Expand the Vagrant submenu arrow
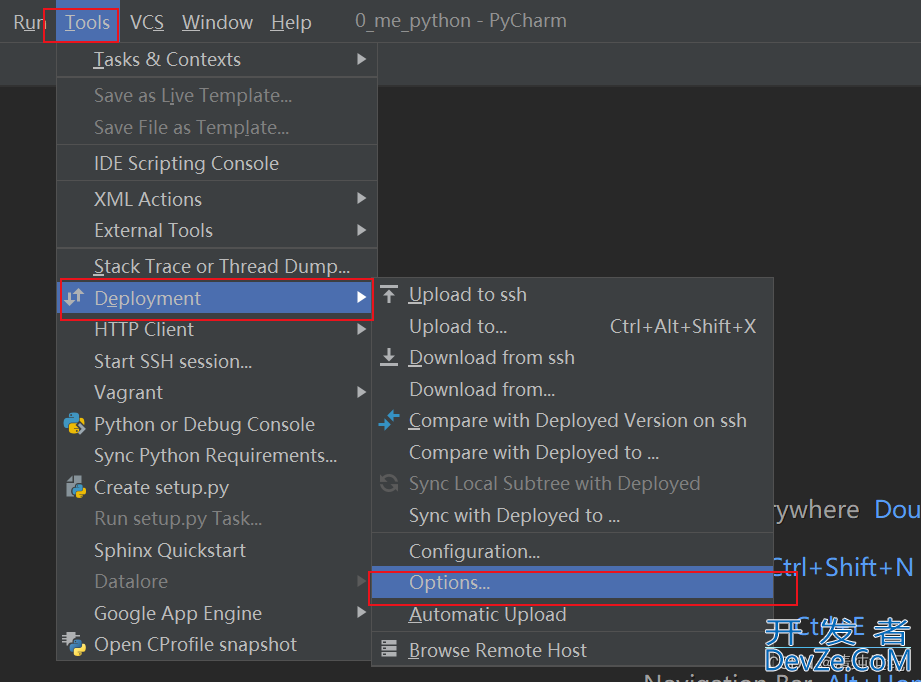The image size is (921, 682). coord(362,392)
